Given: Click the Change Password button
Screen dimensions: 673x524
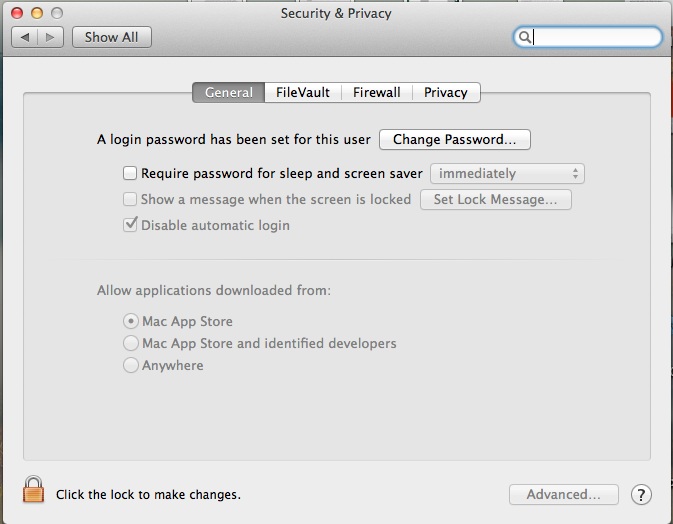Looking at the screenshot, I should tap(454, 140).
